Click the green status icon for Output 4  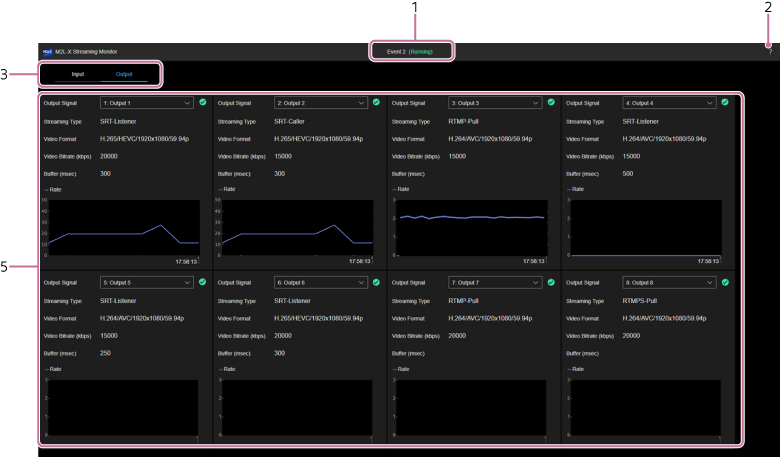pos(726,102)
